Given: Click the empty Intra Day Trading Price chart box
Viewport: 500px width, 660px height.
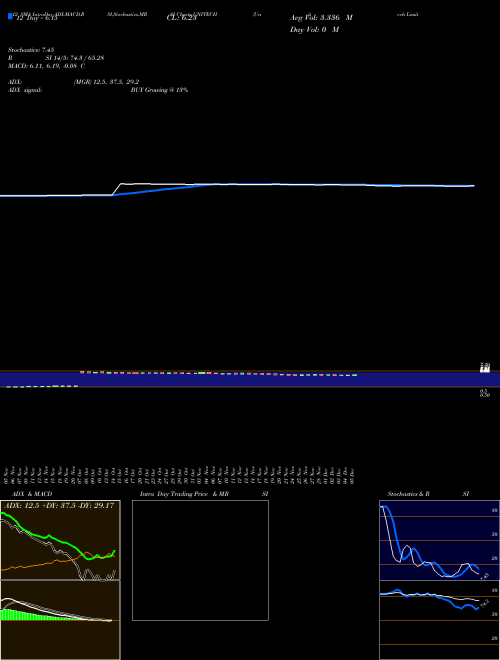Looking at the screenshot, I should [200, 560].
